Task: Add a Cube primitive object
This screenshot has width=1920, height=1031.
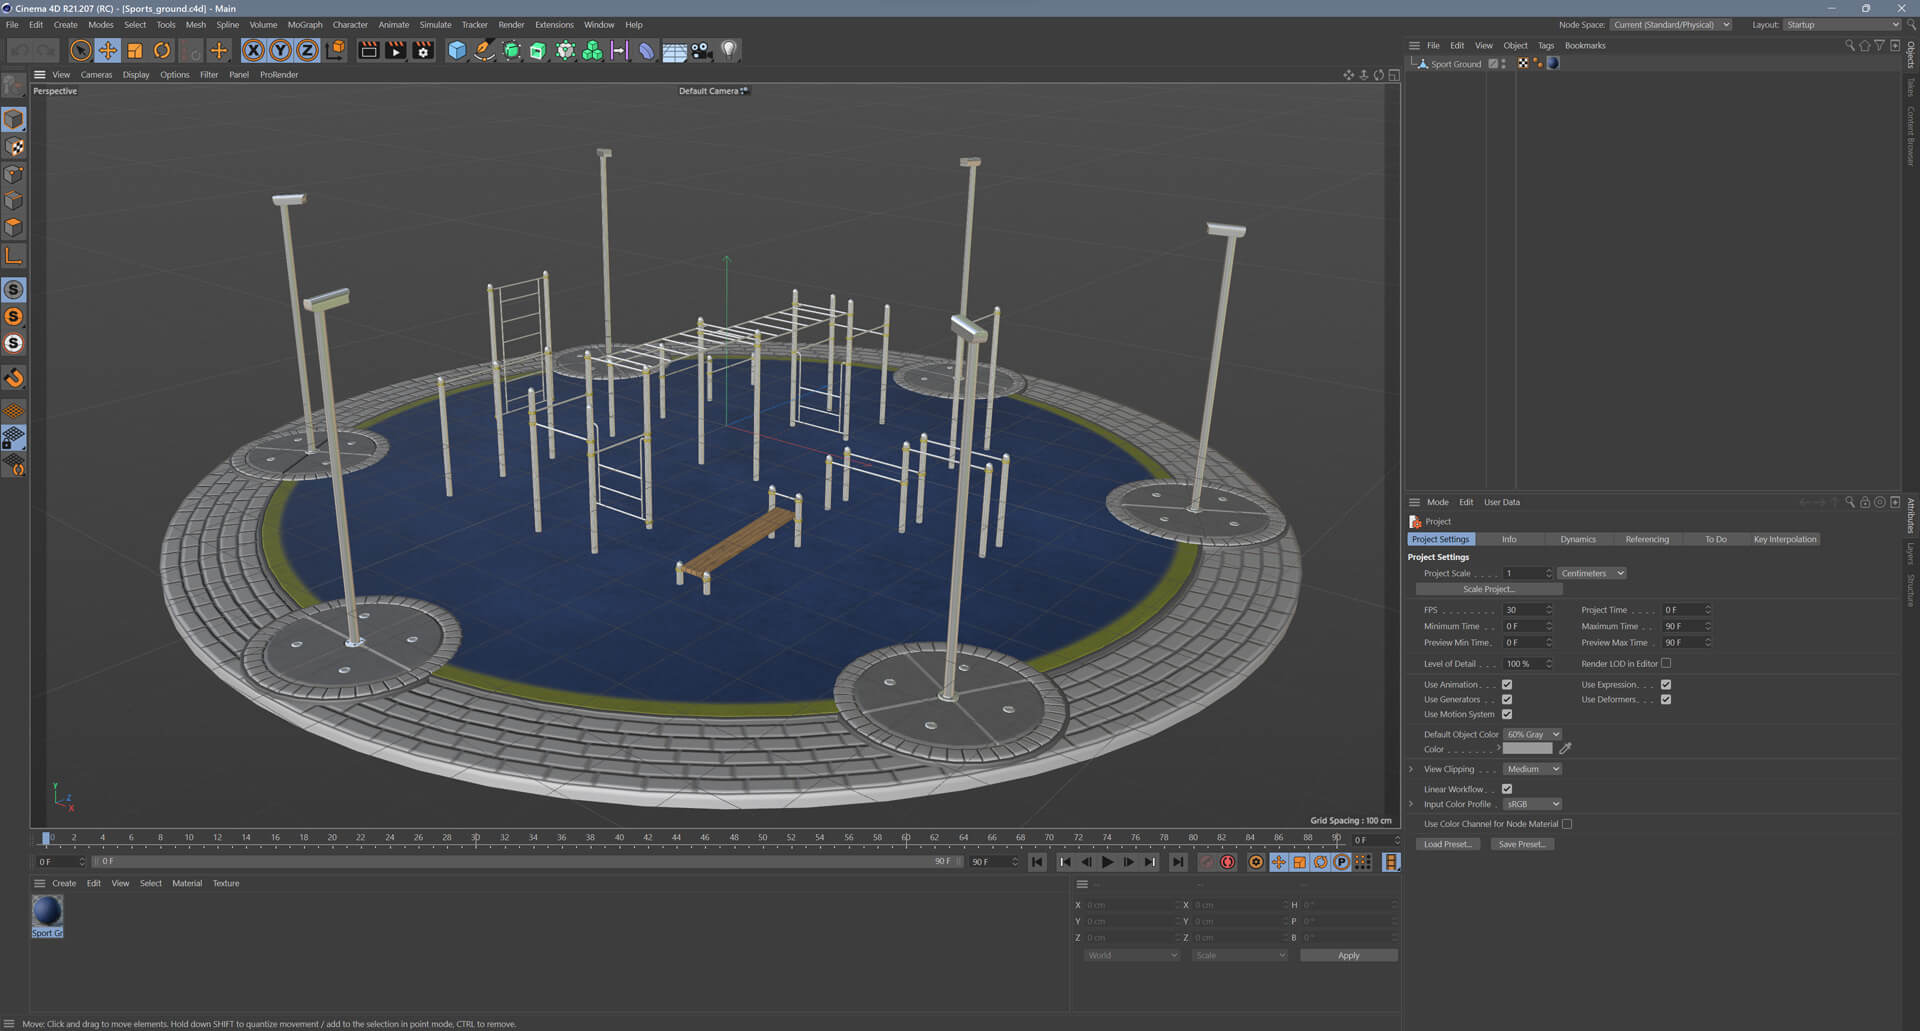Action: coord(457,50)
